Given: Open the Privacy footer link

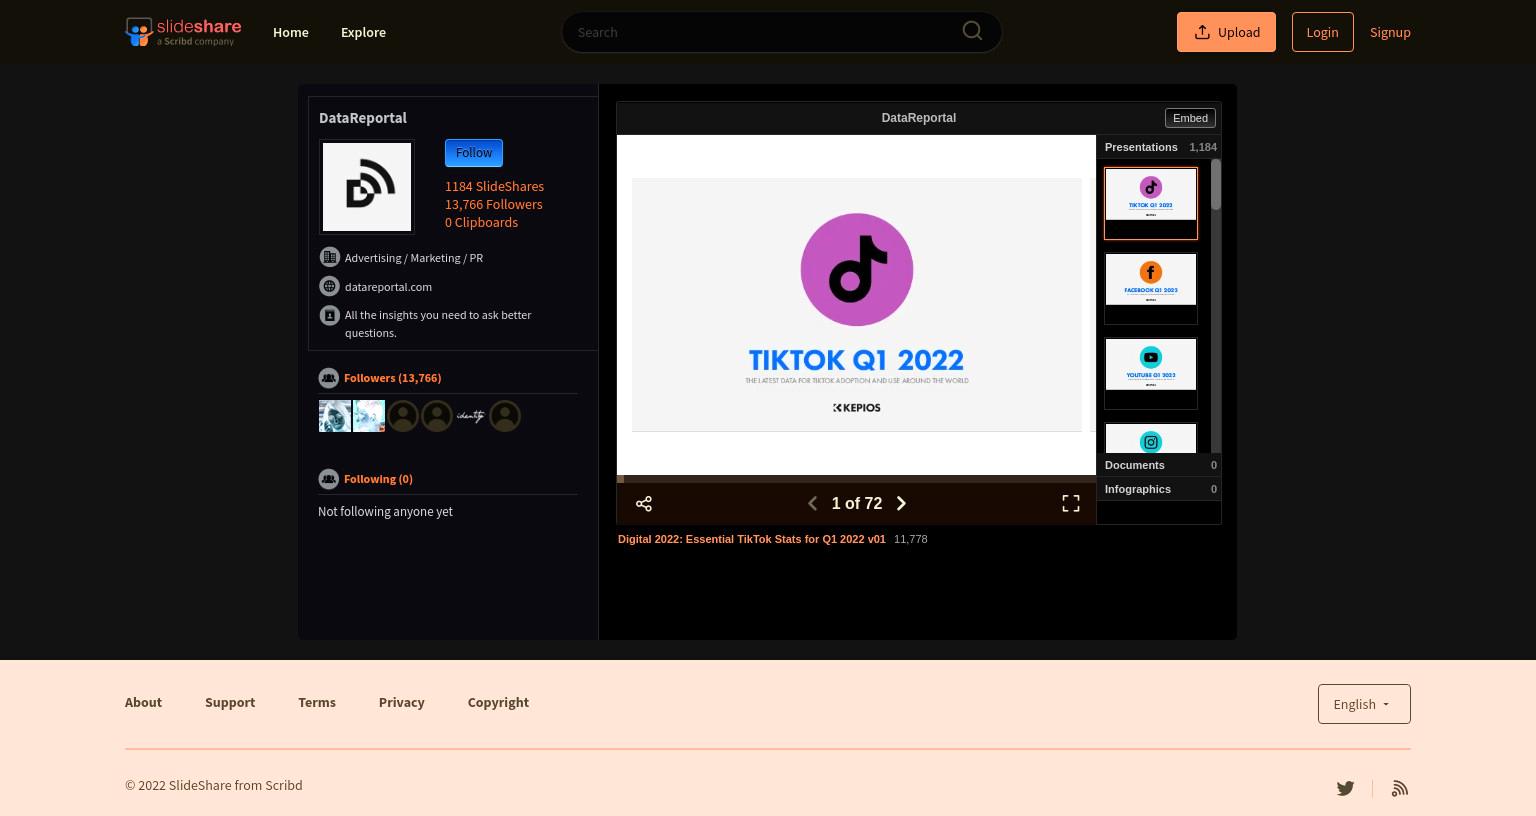Looking at the screenshot, I should click(x=402, y=702).
